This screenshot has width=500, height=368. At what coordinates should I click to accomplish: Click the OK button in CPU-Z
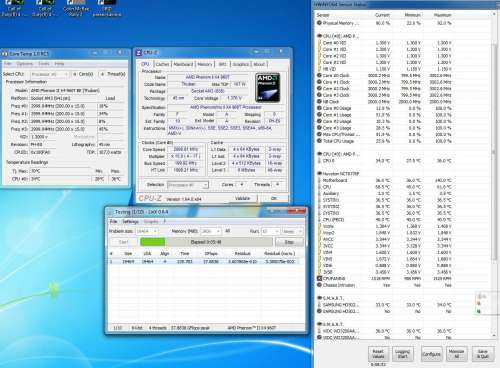(x=274, y=198)
